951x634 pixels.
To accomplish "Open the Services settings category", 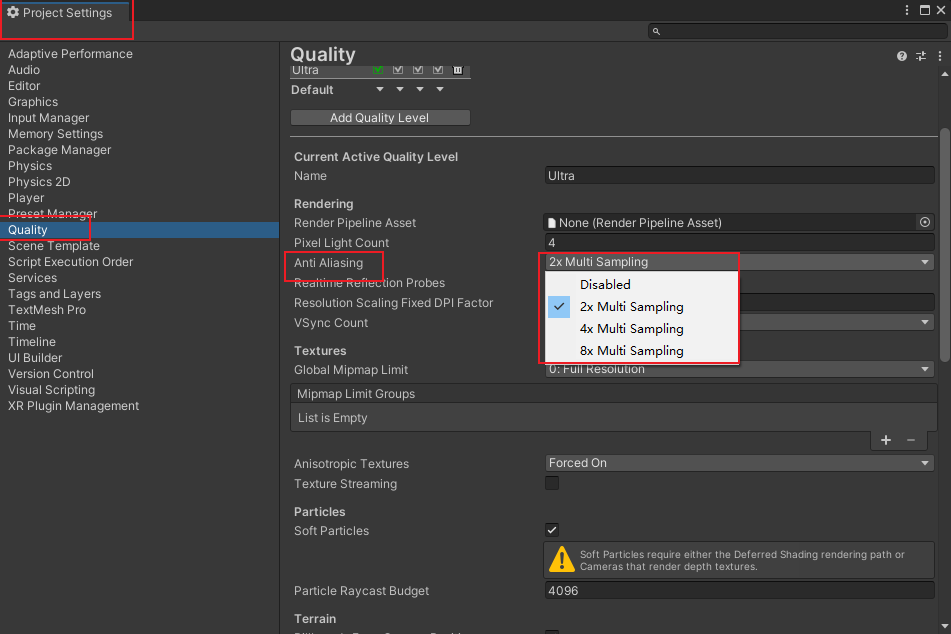I will 32,277.
